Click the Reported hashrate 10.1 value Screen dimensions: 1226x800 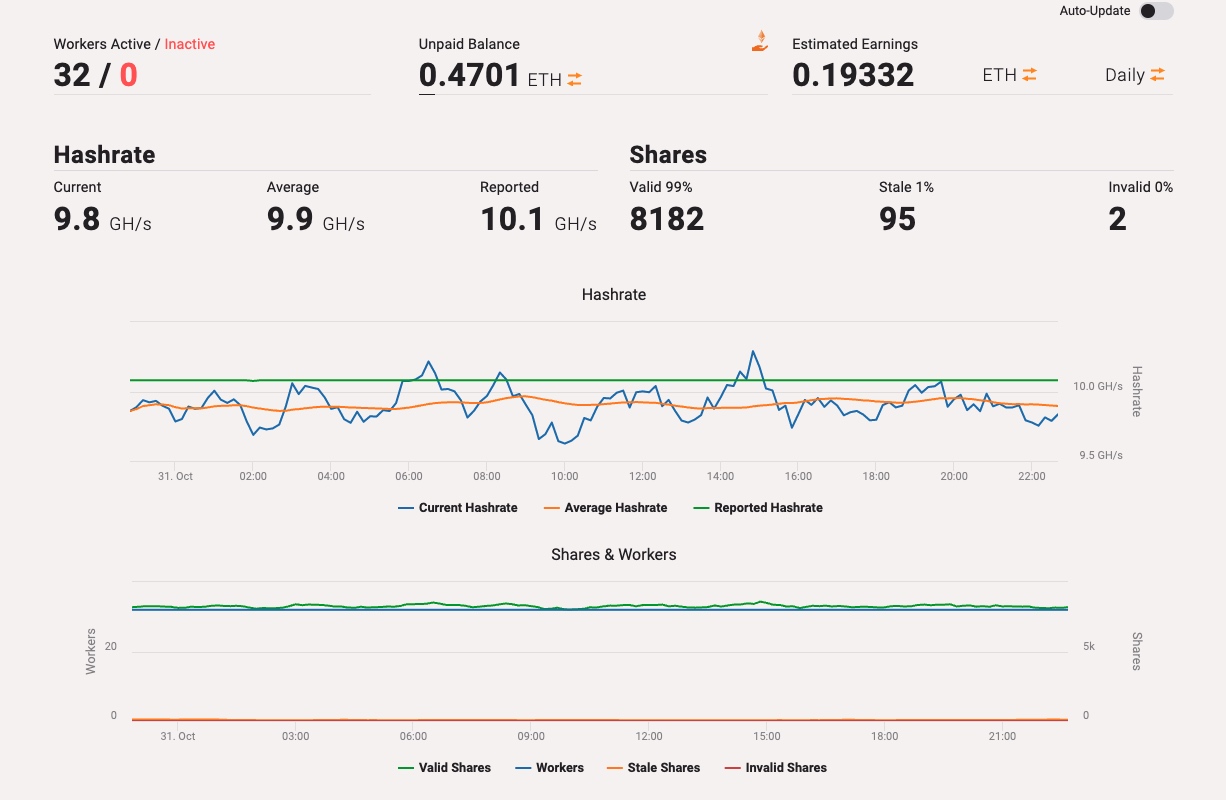pos(512,218)
